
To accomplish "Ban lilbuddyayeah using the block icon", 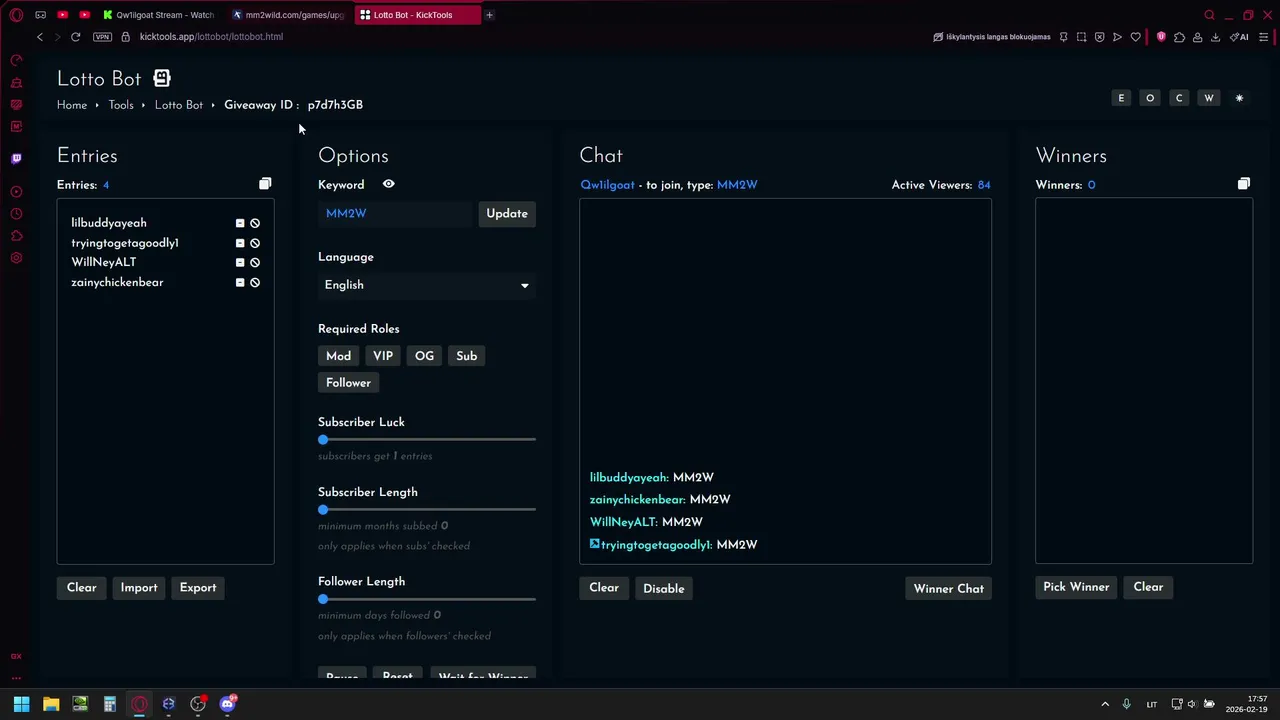I will [255, 223].
